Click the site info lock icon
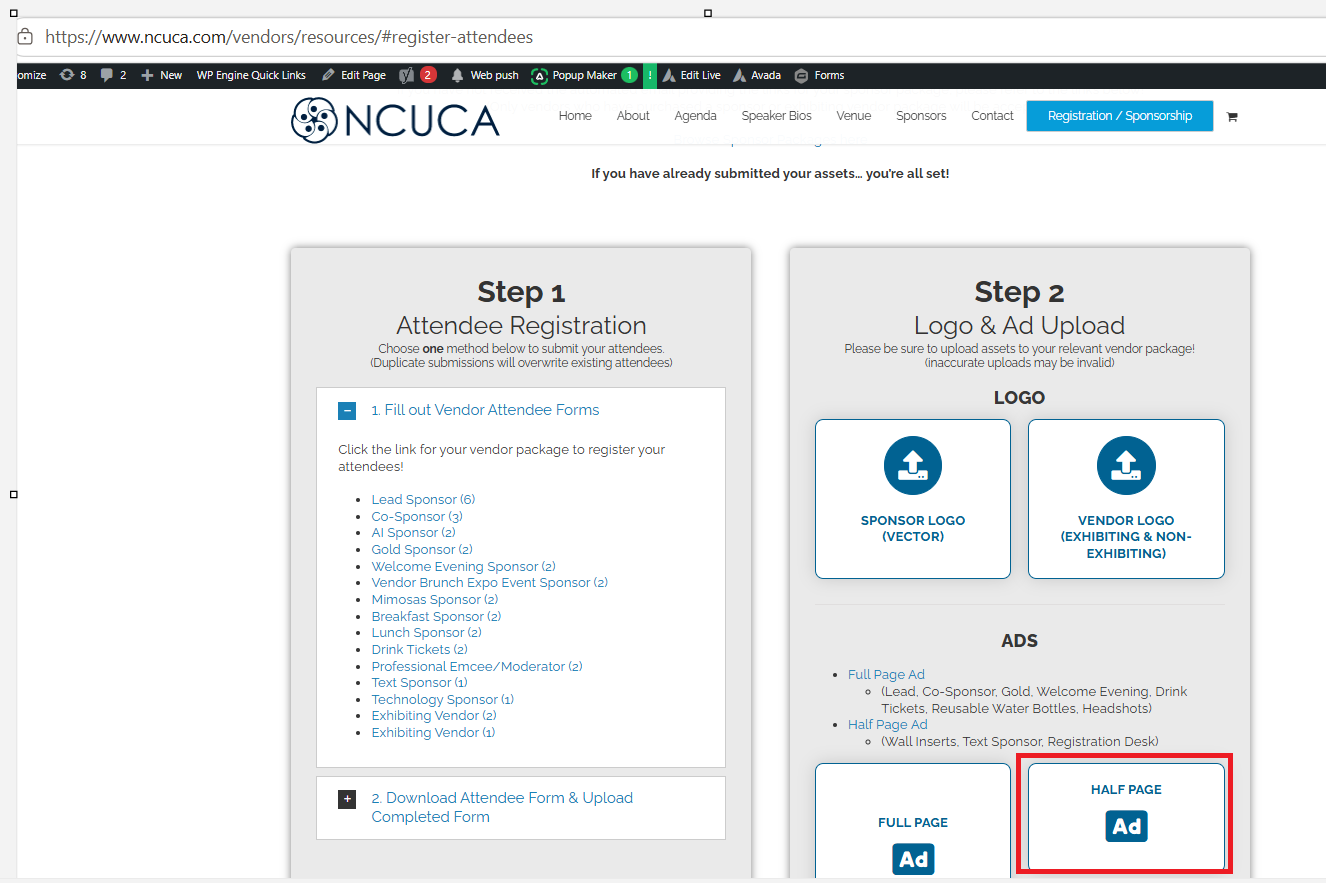The width and height of the screenshot is (1326, 883). 25,37
